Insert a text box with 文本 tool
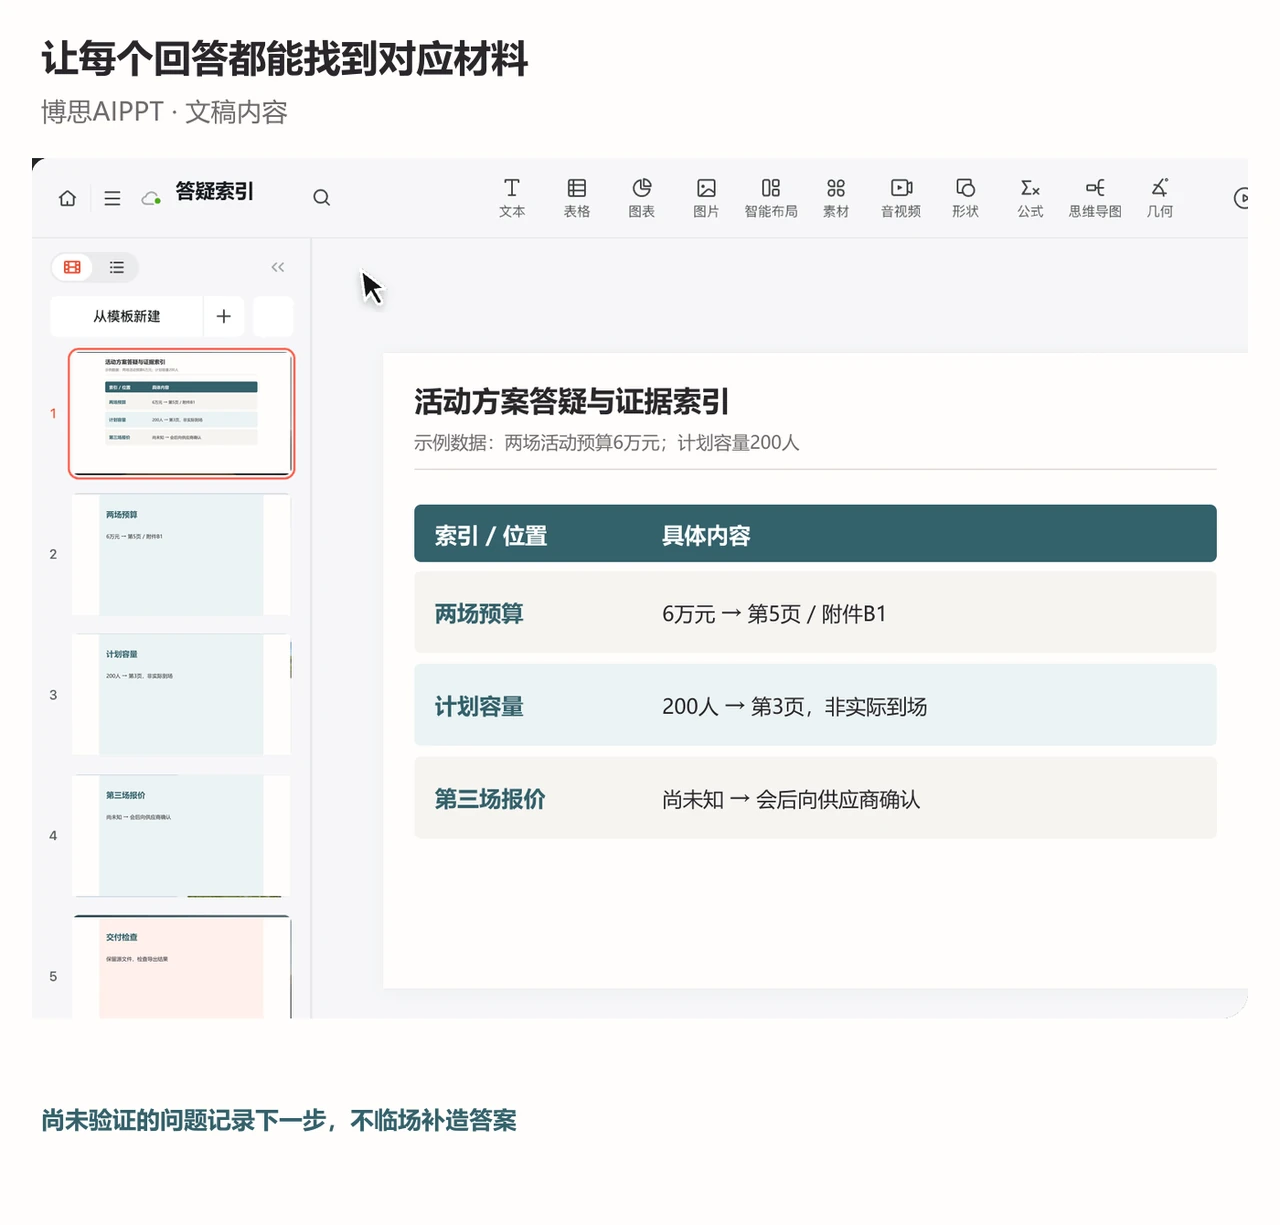Viewport: 1280px width, 1225px height. [x=512, y=198]
